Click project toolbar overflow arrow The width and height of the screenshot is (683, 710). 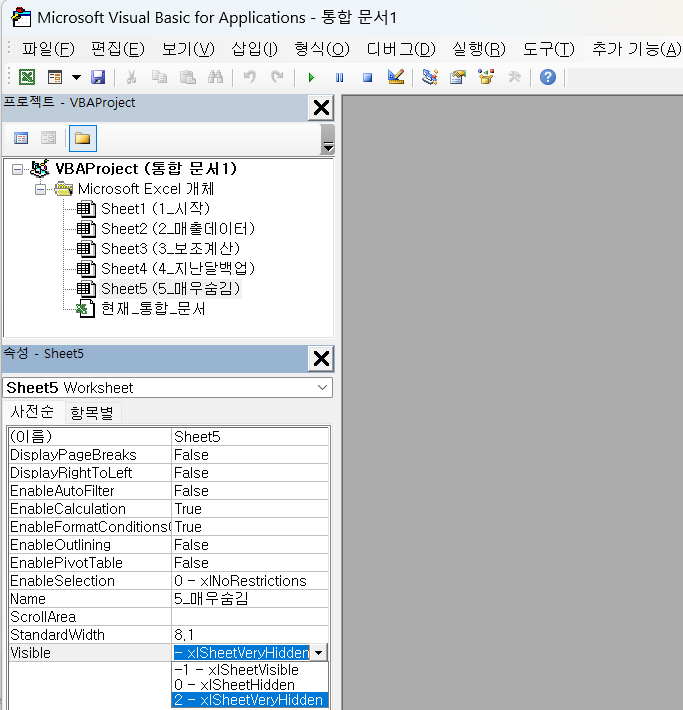327,139
